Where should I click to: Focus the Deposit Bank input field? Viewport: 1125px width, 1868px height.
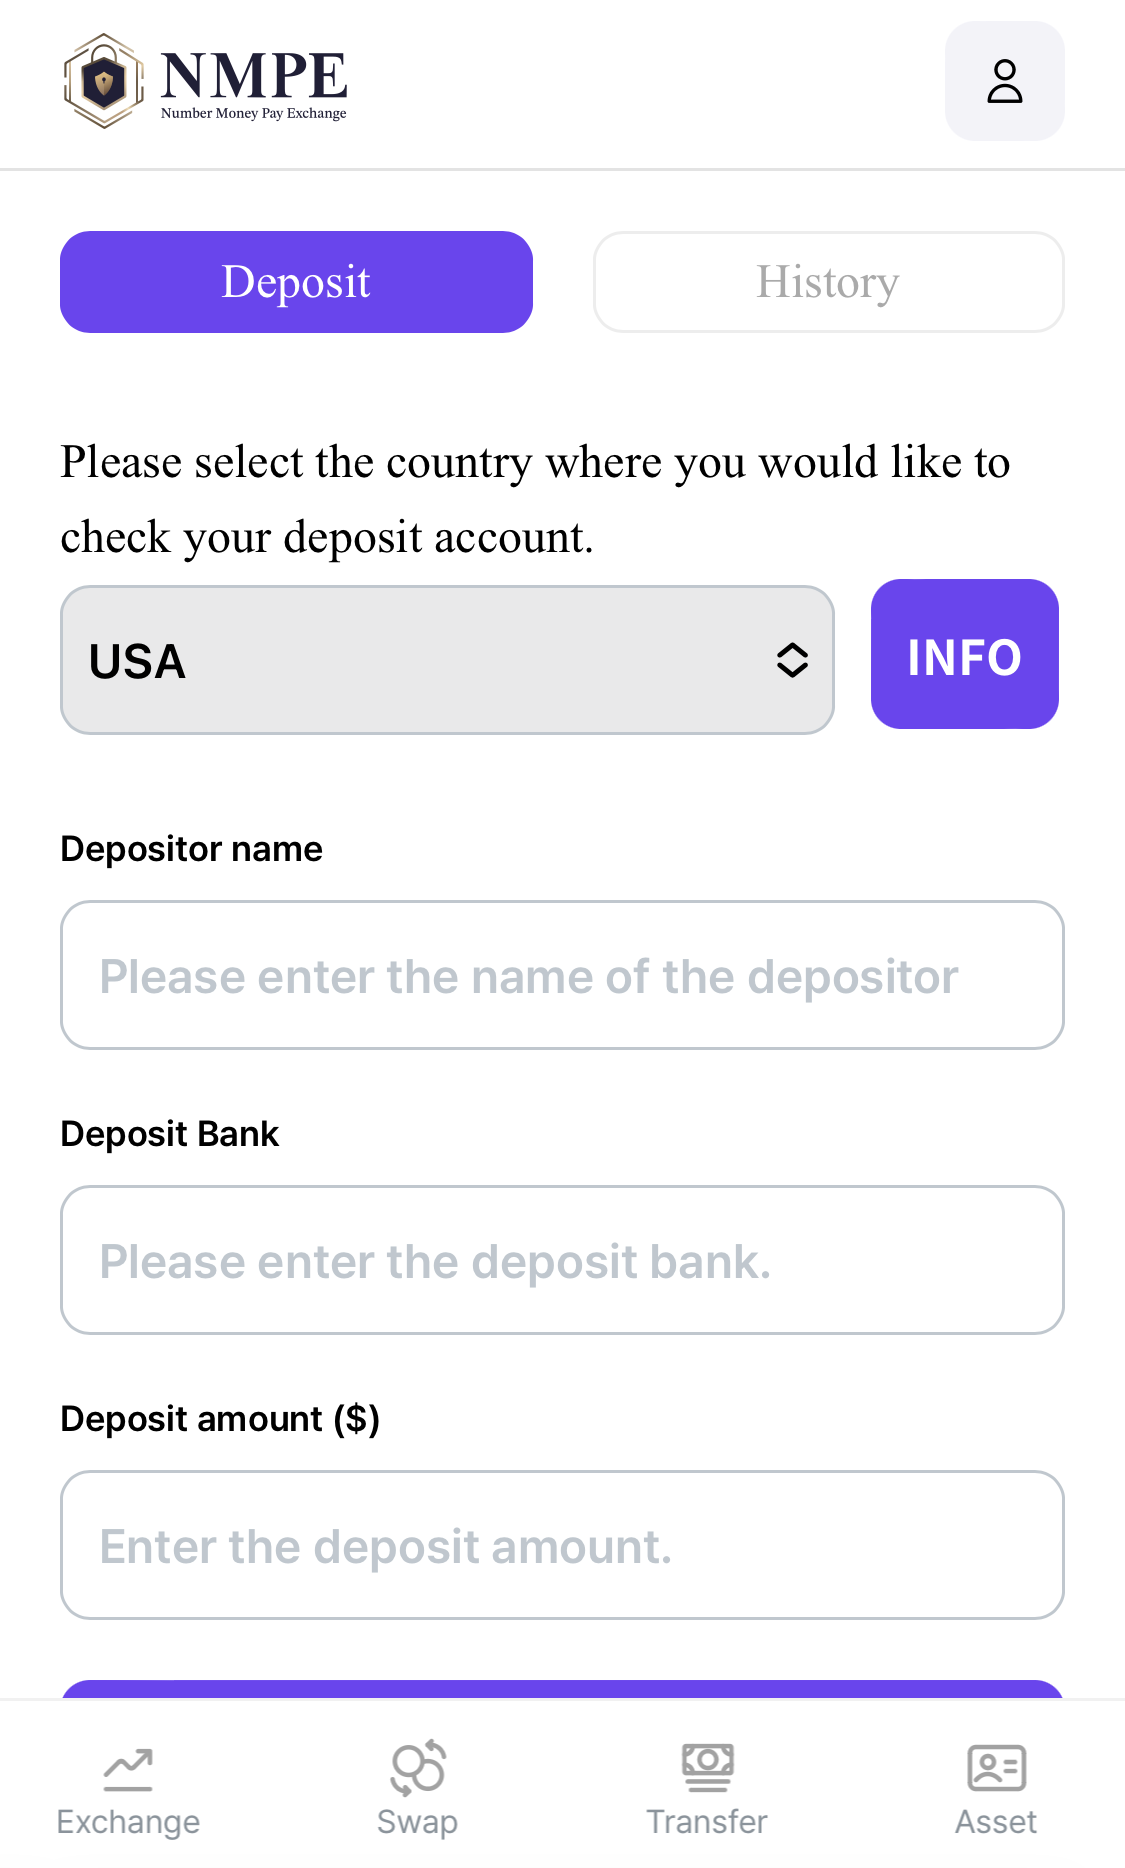pyautogui.click(x=562, y=1260)
